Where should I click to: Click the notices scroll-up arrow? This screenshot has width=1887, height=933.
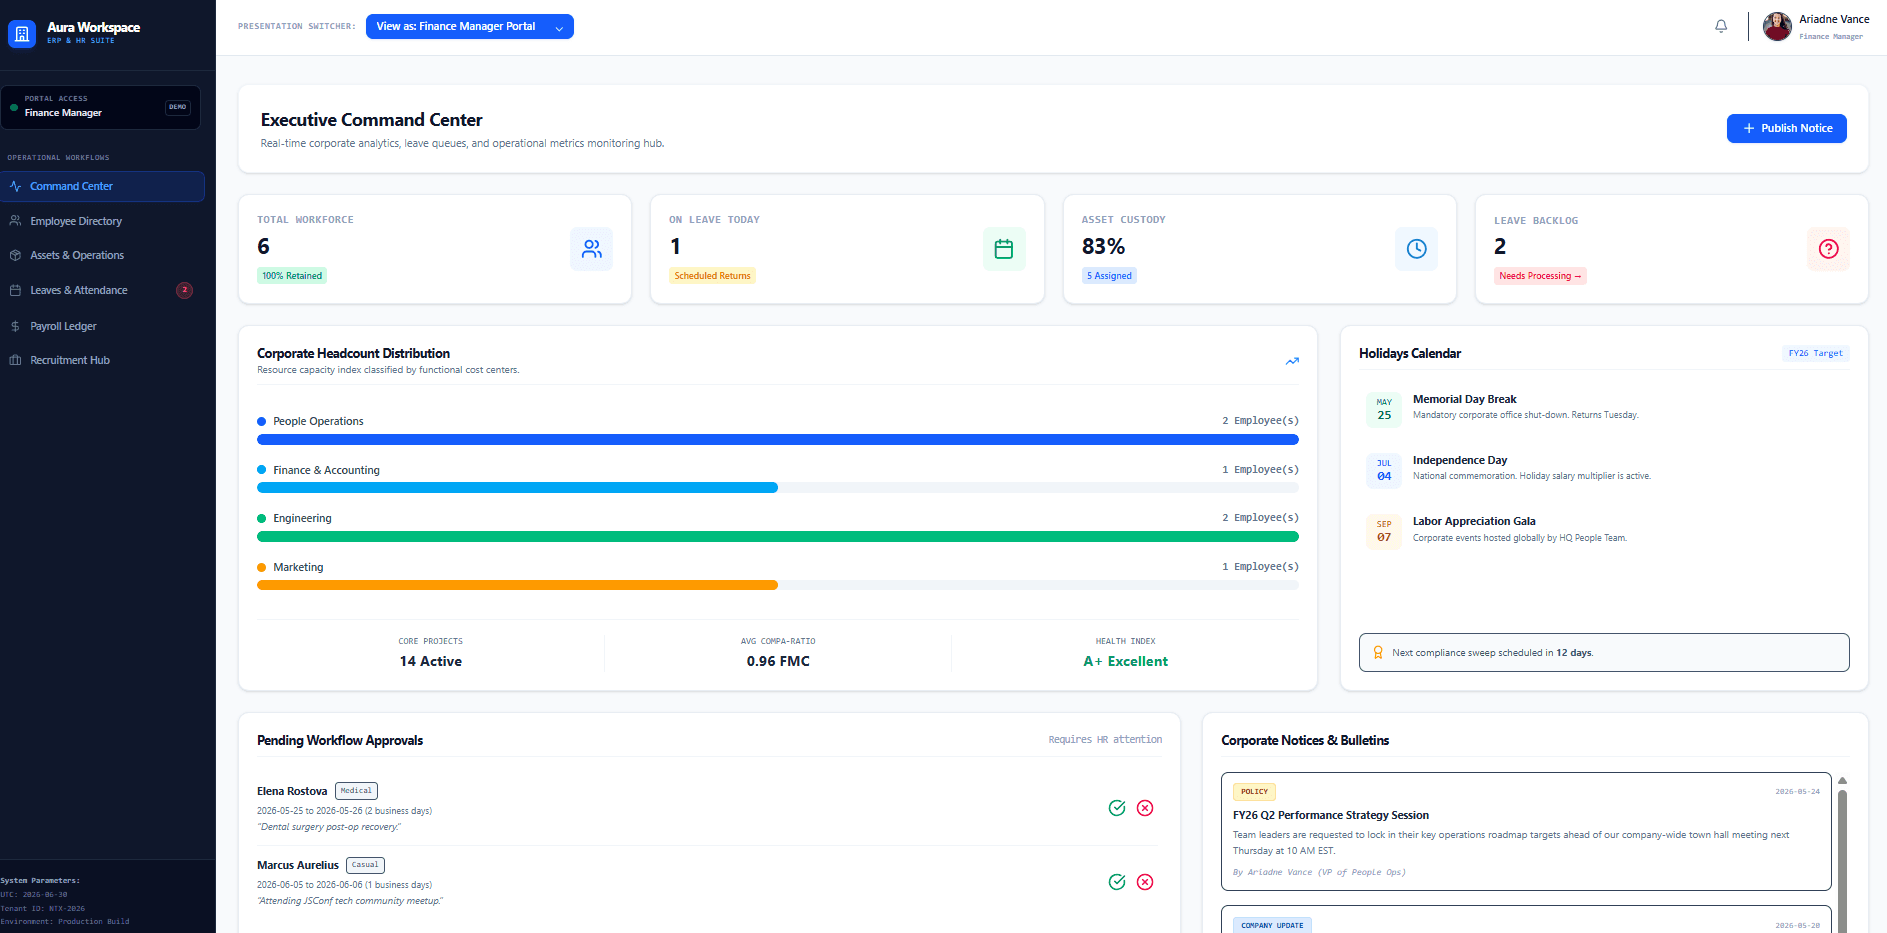[x=1842, y=780]
